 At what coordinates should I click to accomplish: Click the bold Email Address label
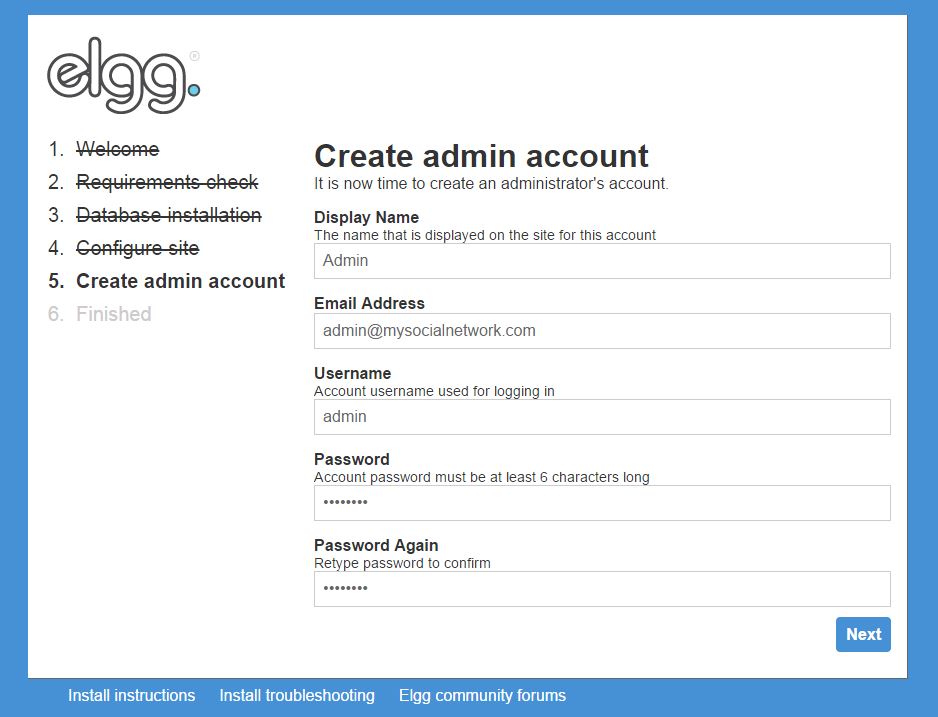coord(369,303)
